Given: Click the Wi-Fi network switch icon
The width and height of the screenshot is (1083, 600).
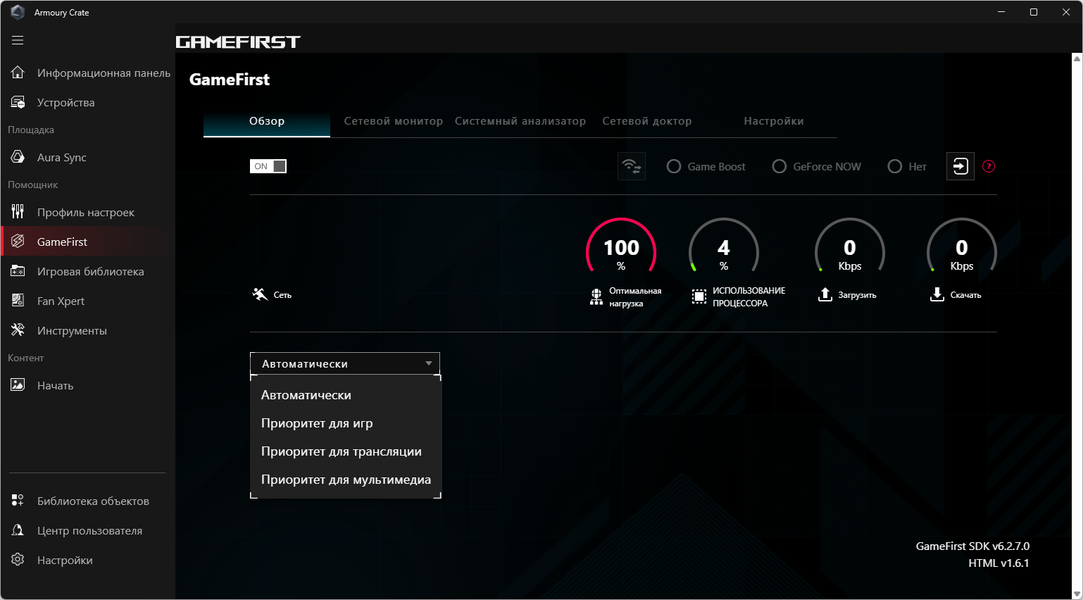Looking at the screenshot, I should pos(631,166).
